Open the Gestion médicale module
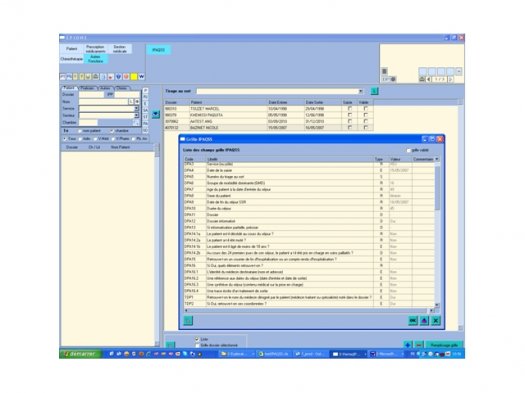The height and width of the screenshot is (393, 525). pos(120,49)
